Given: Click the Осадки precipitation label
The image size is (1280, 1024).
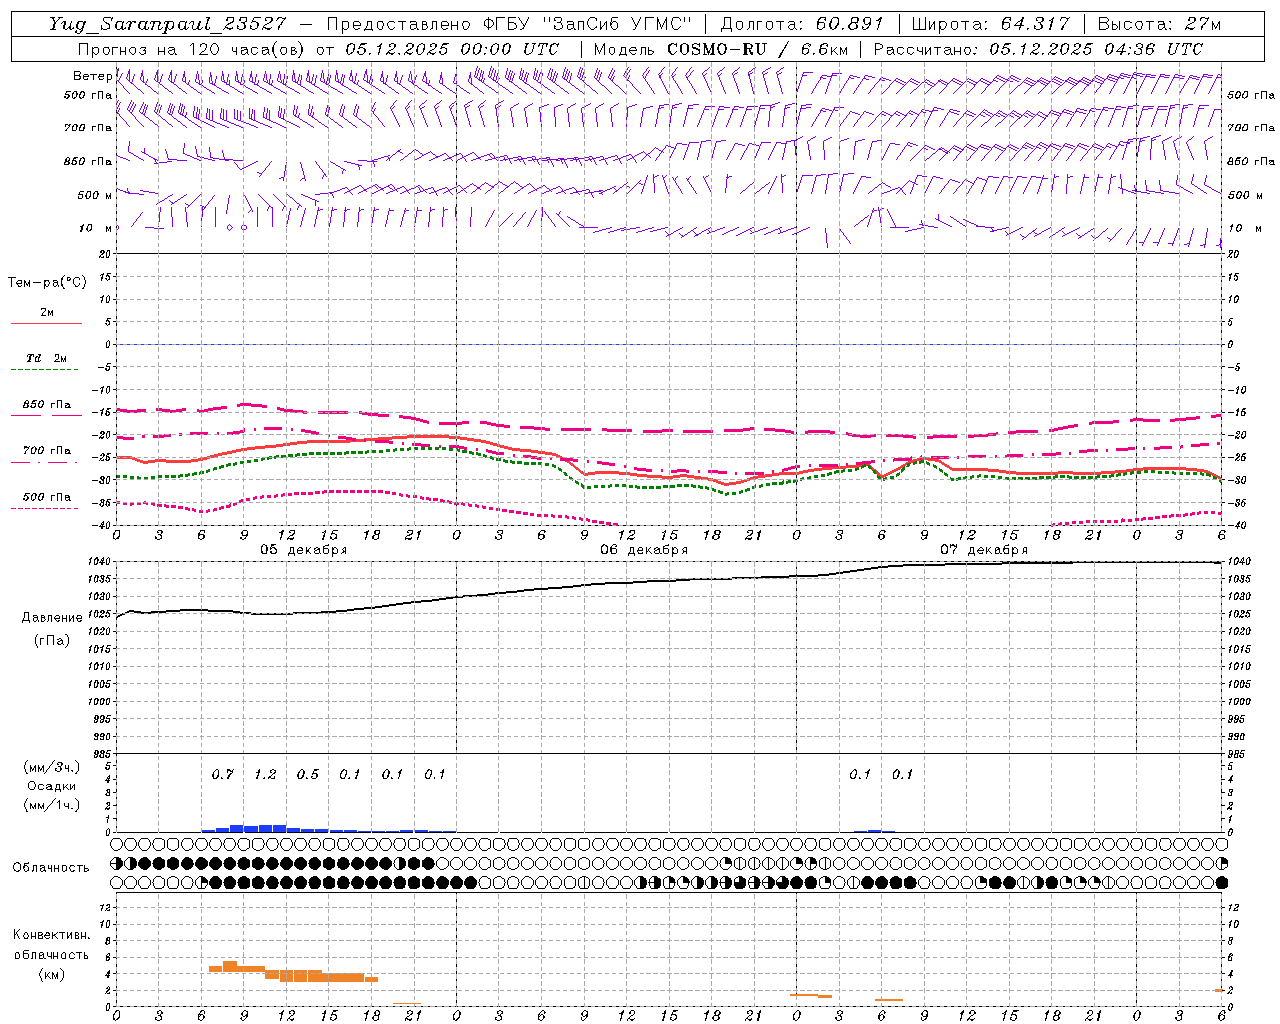Looking at the screenshot, I should pos(51,786).
